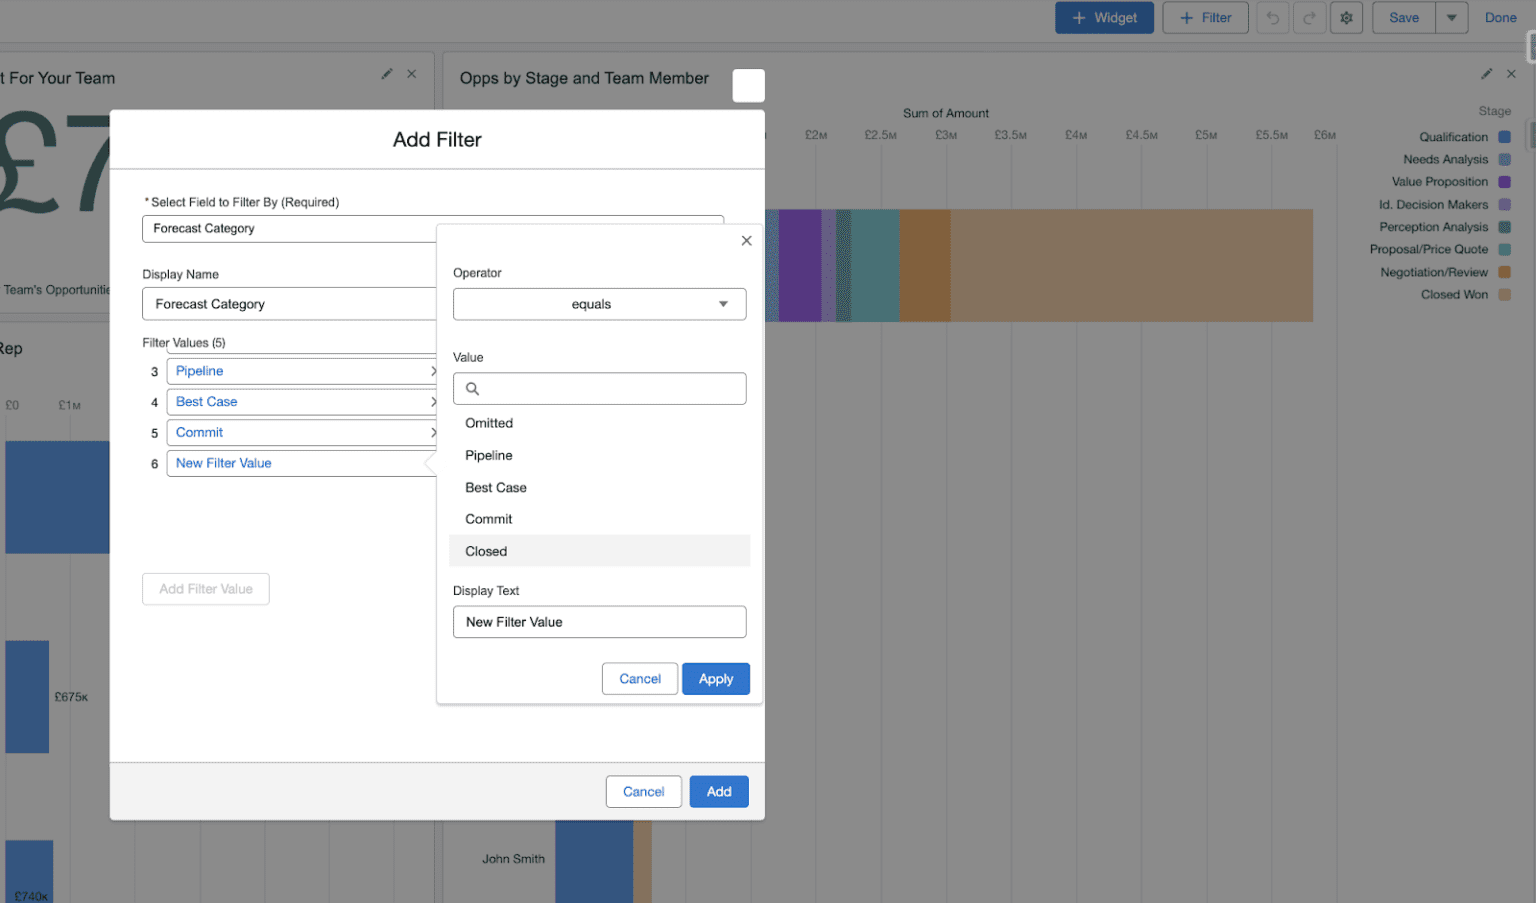Click the + Widget button
The height and width of the screenshot is (903, 1536).
[1104, 18]
